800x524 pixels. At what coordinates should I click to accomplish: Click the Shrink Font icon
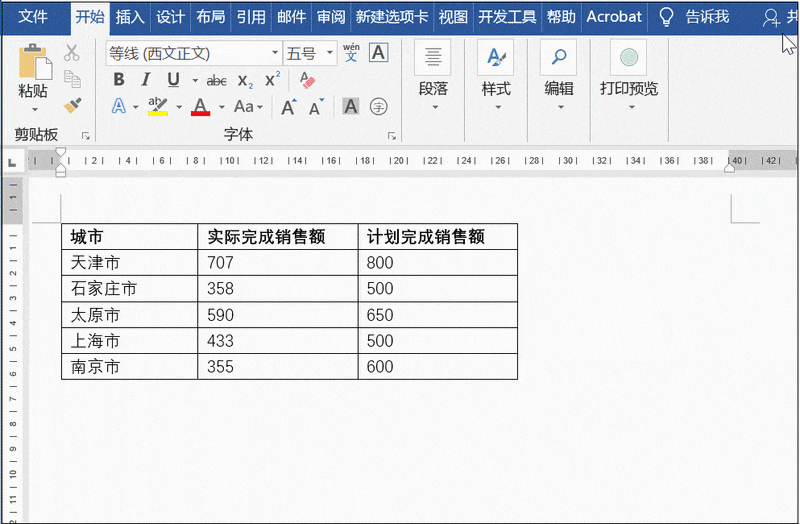coord(316,107)
